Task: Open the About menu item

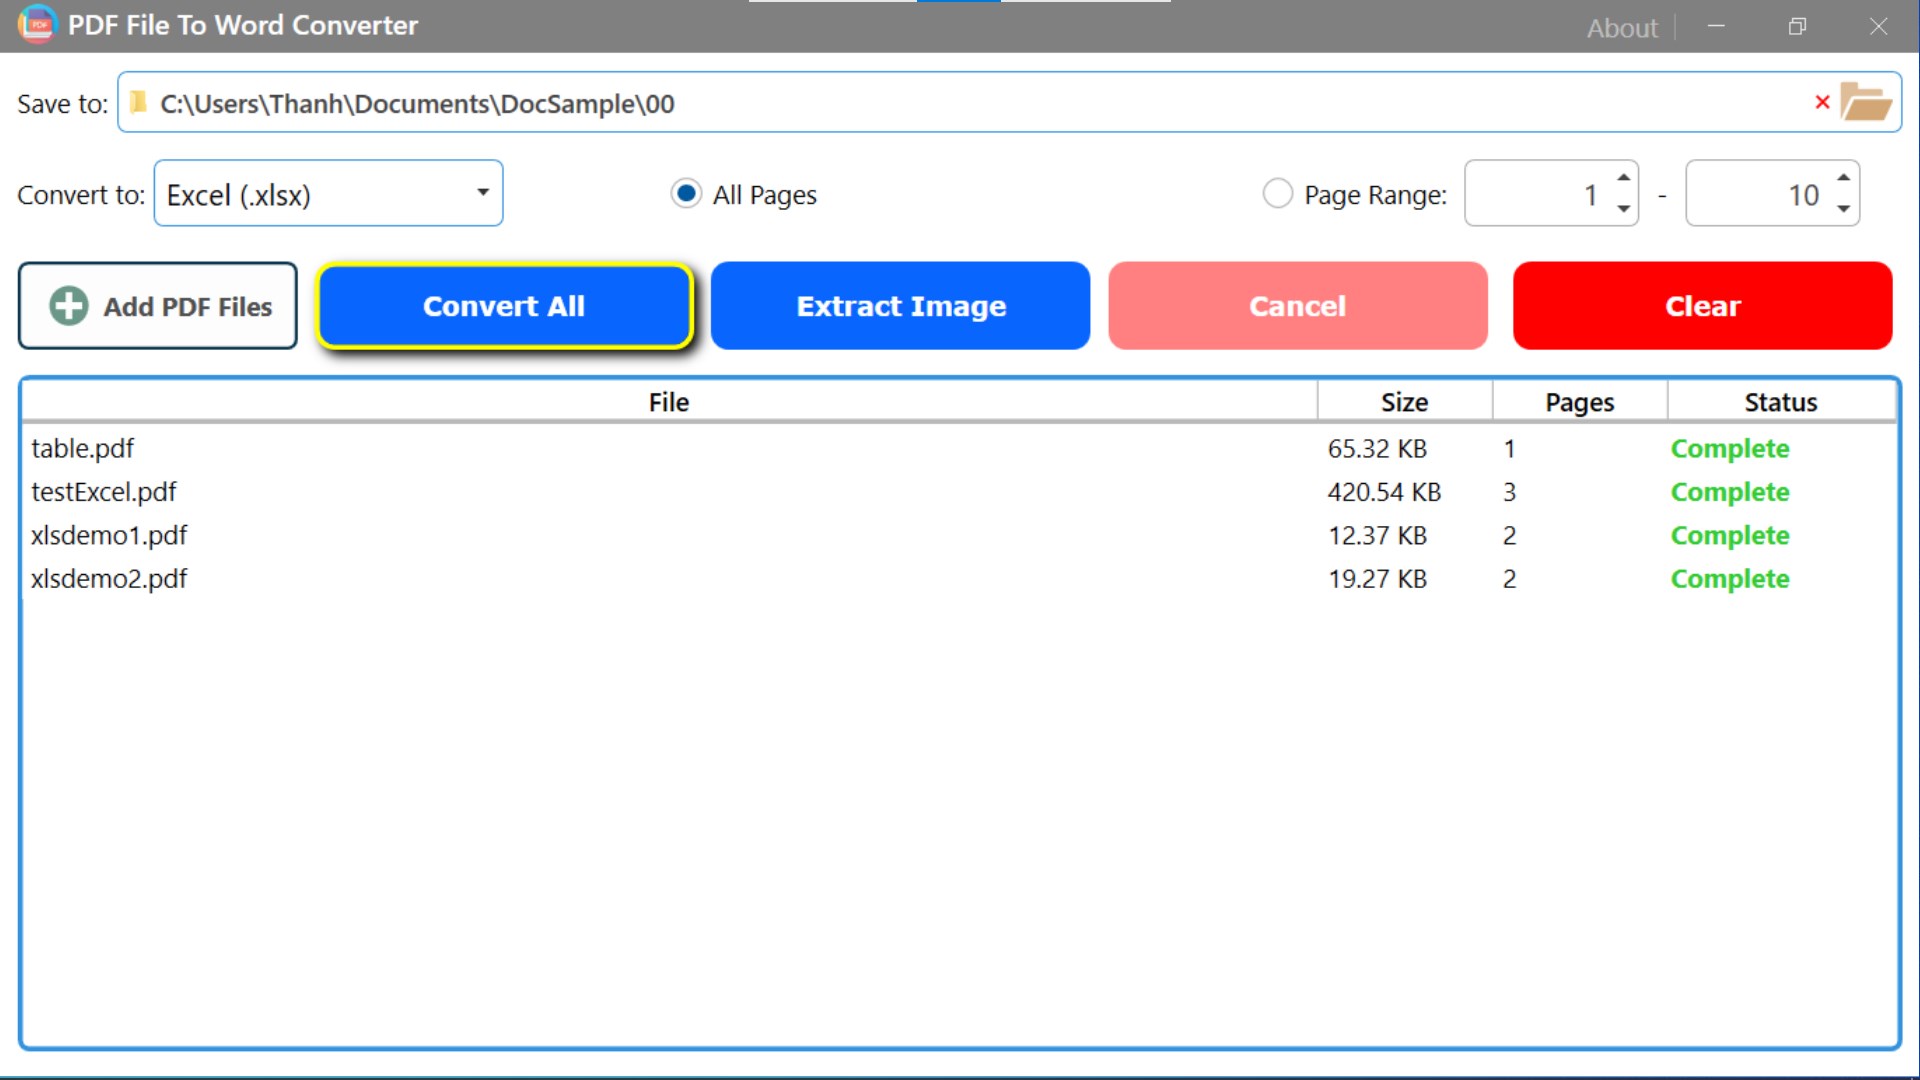Action: click(x=1621, y=28)
